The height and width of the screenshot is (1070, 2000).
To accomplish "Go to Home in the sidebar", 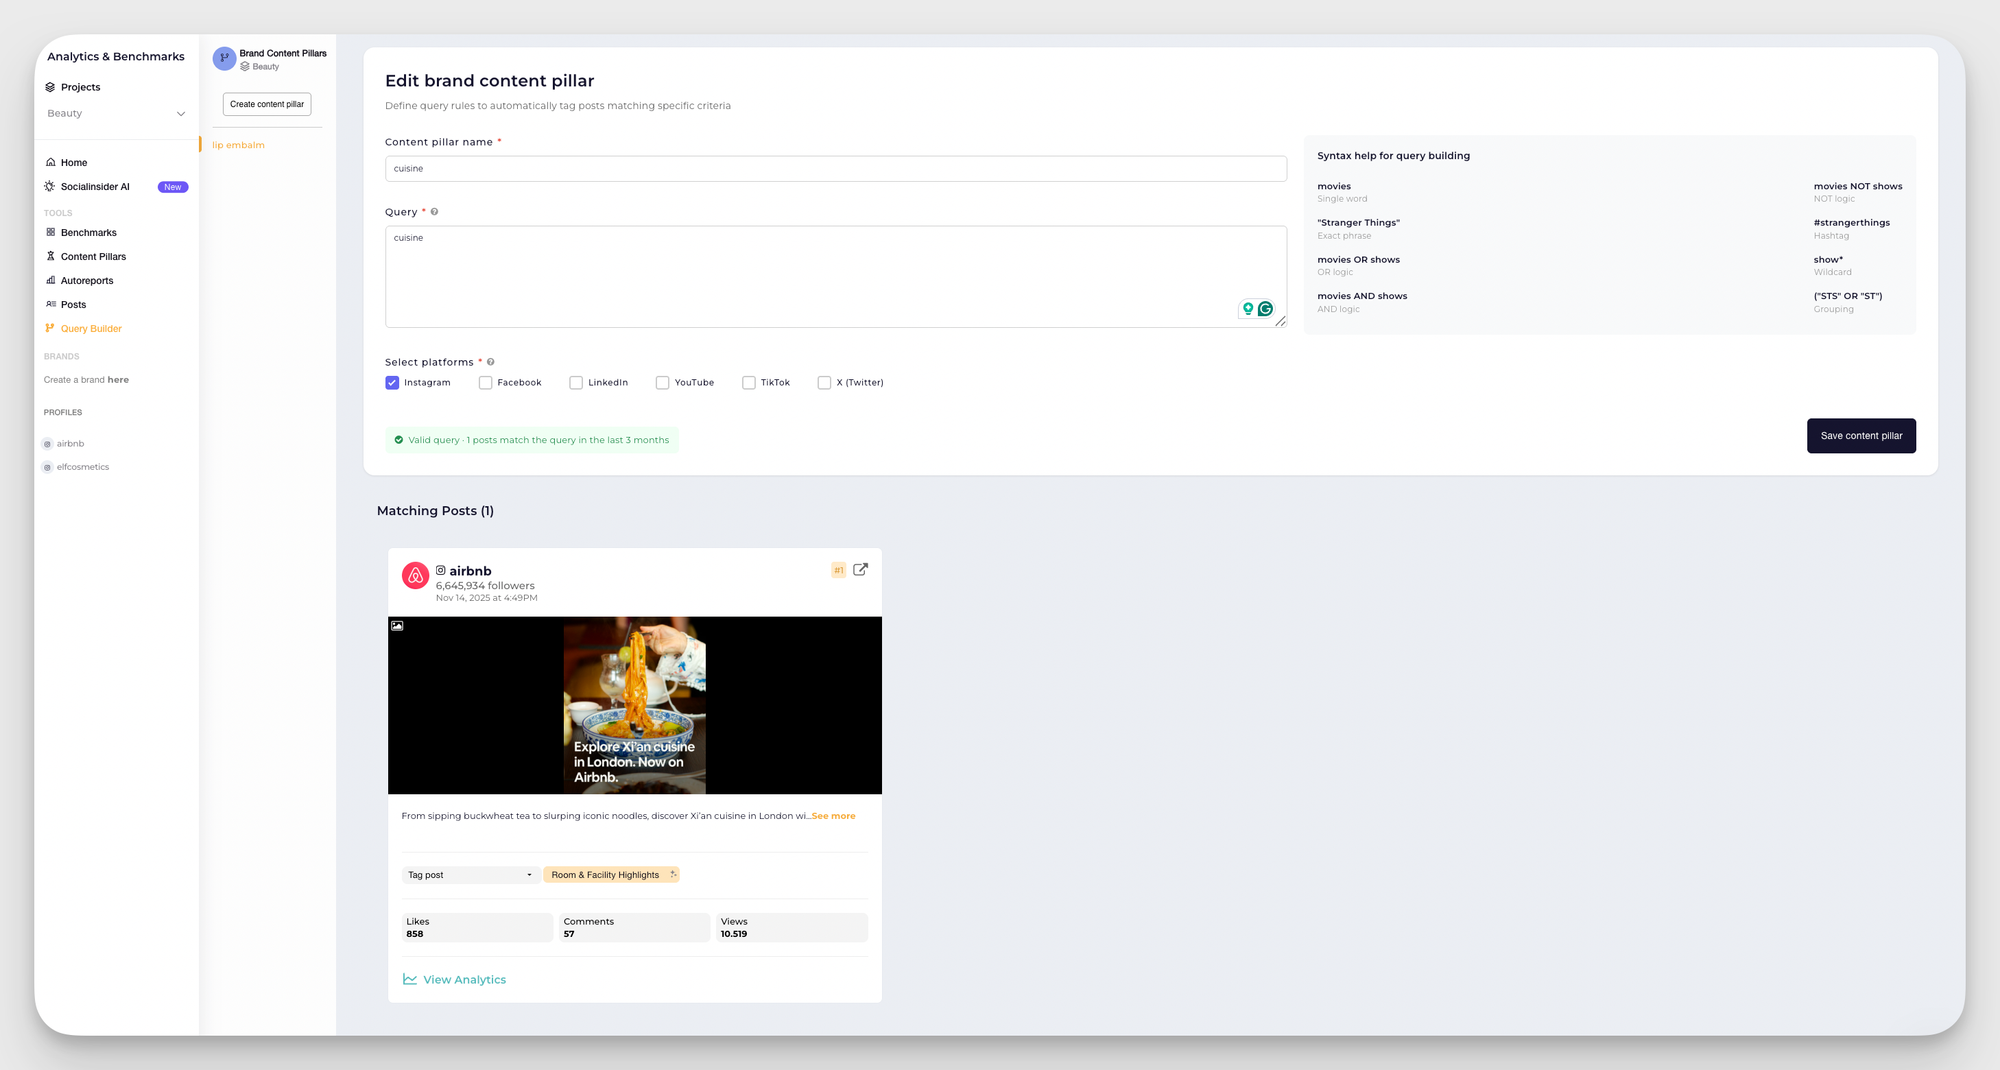I will (74, 162).
